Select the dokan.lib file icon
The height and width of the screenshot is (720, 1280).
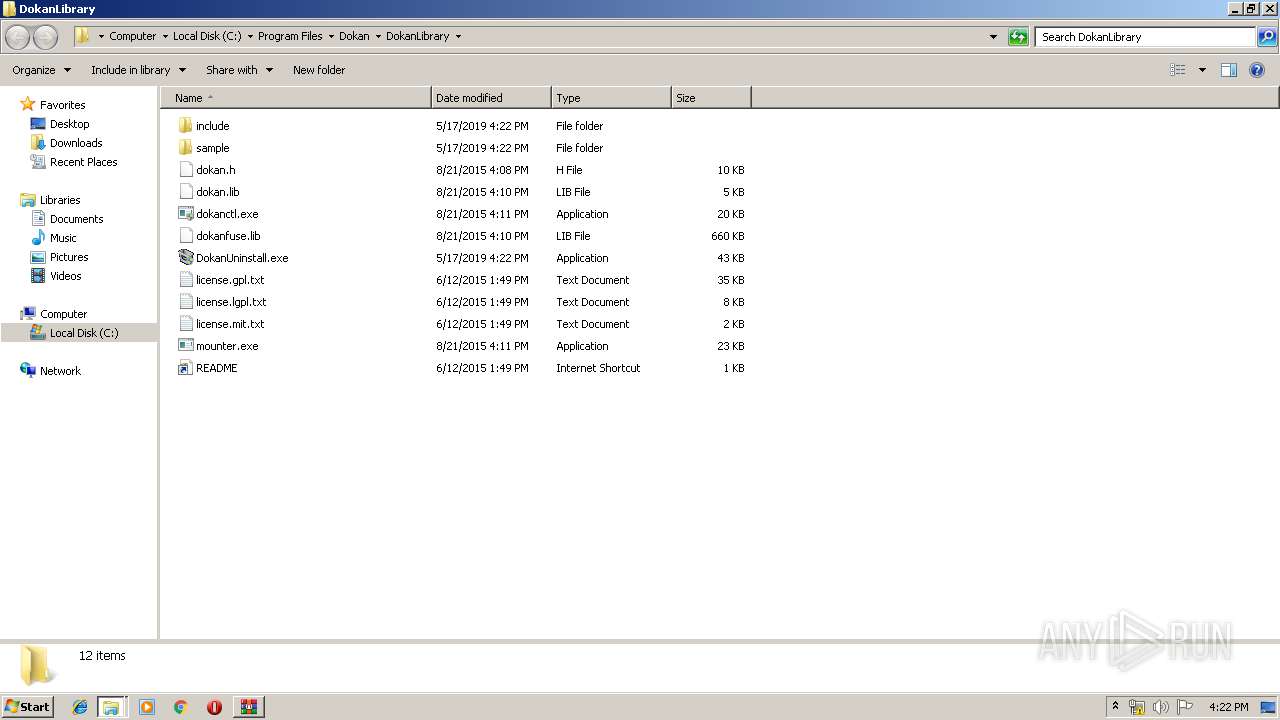coord(185,192)
